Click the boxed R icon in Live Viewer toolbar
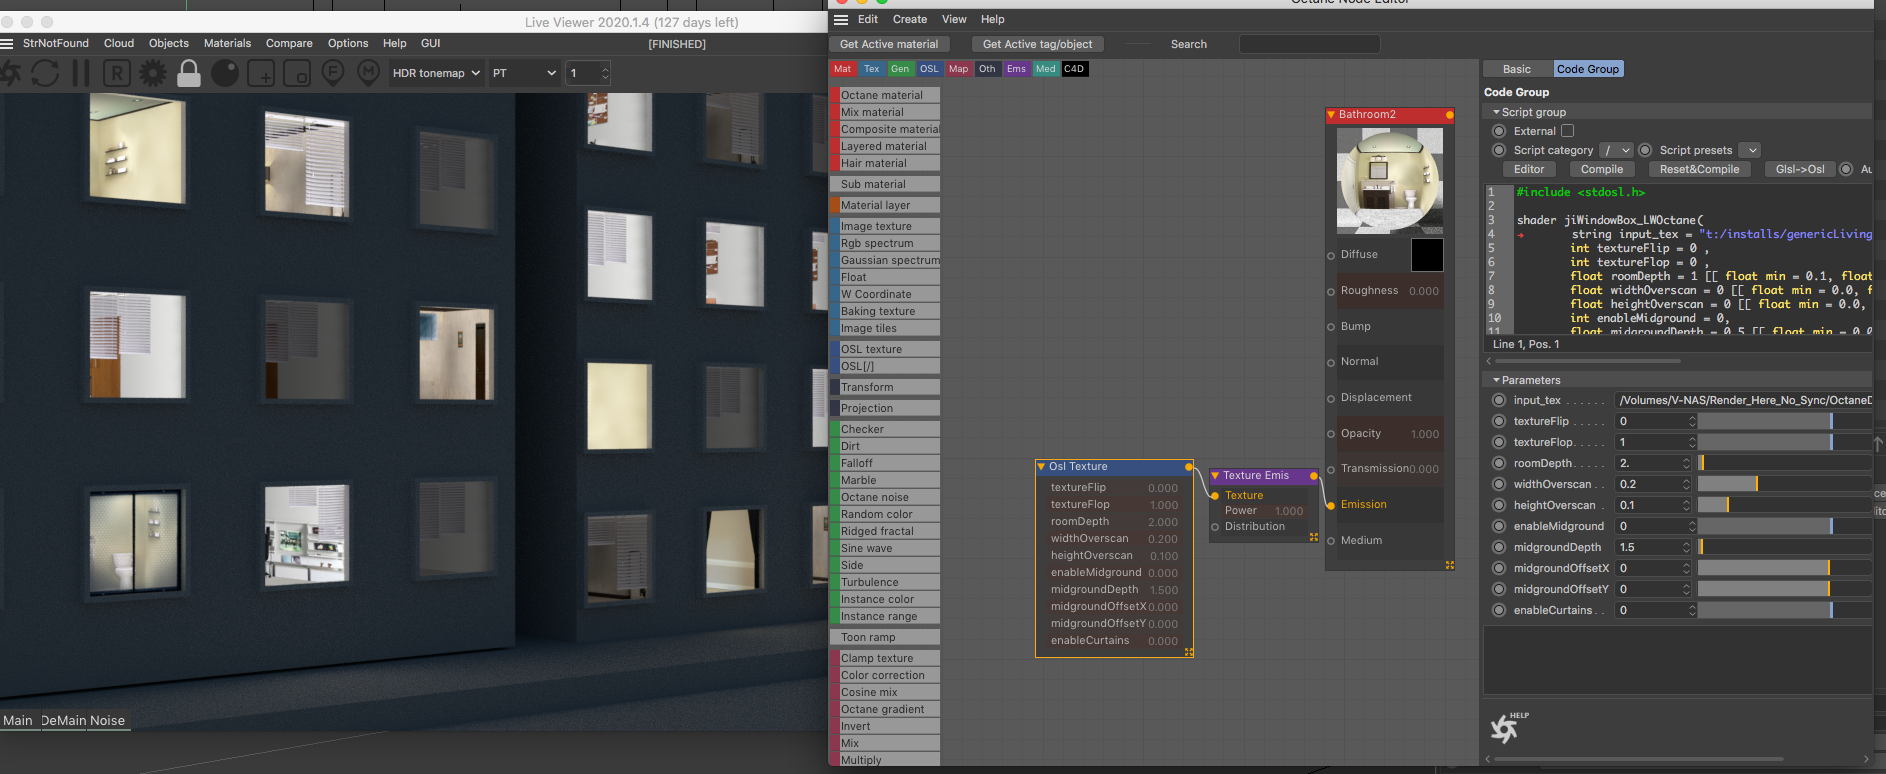This screenshot has height=774, width=1886. coord(117,73)
